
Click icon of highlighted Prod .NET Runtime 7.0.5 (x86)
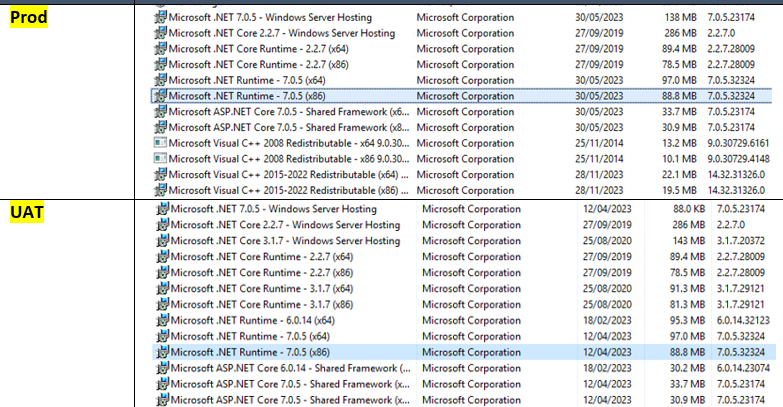click(x=160, y=96)
